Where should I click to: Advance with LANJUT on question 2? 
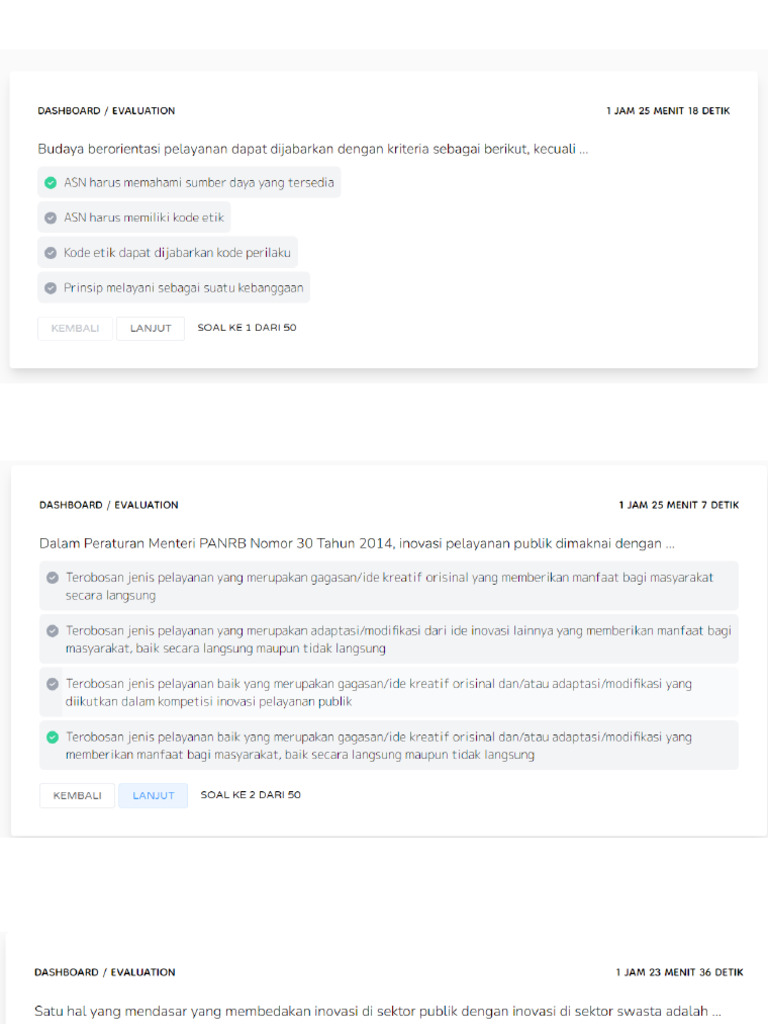153,796
